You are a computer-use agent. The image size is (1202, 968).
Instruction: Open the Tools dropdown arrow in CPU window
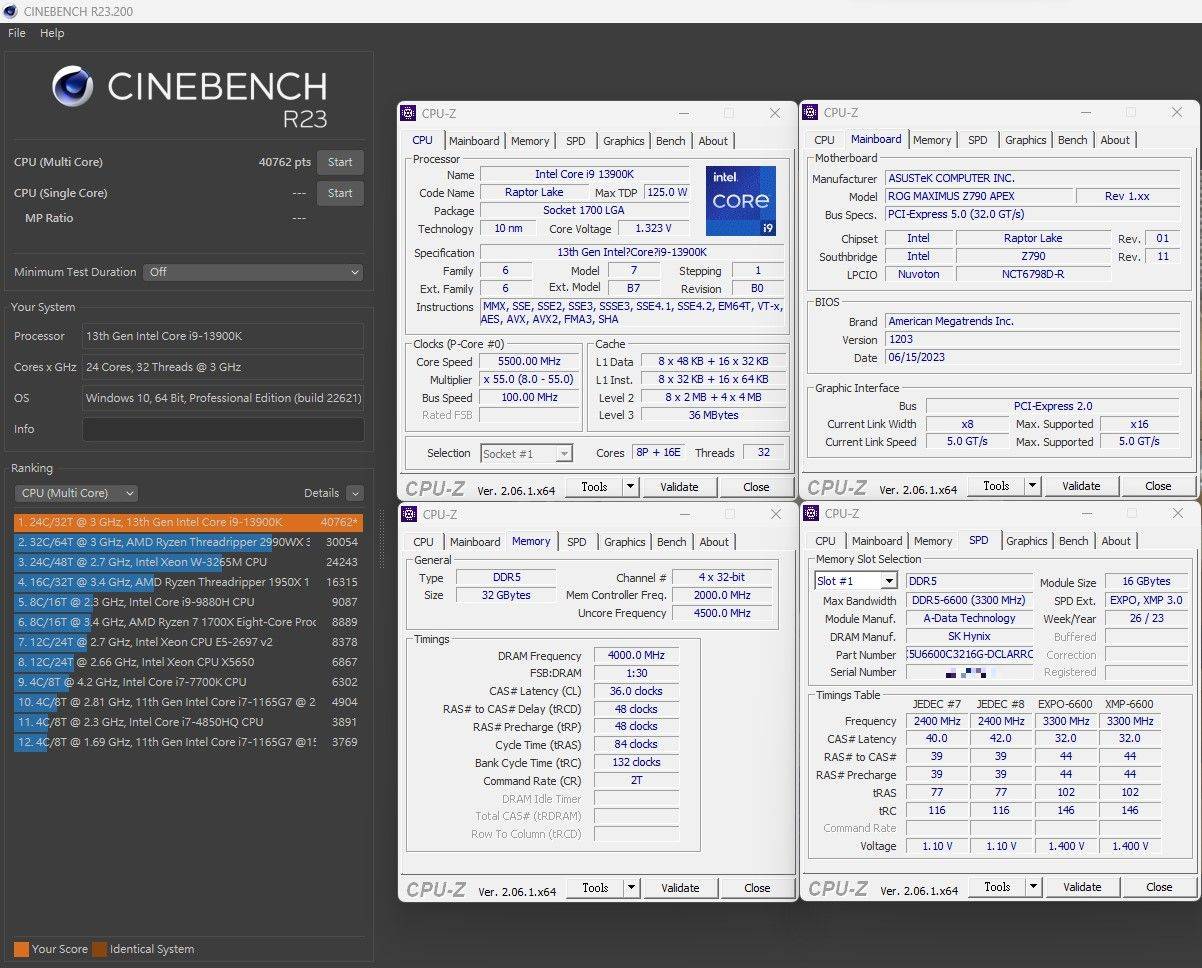[630, 487]
